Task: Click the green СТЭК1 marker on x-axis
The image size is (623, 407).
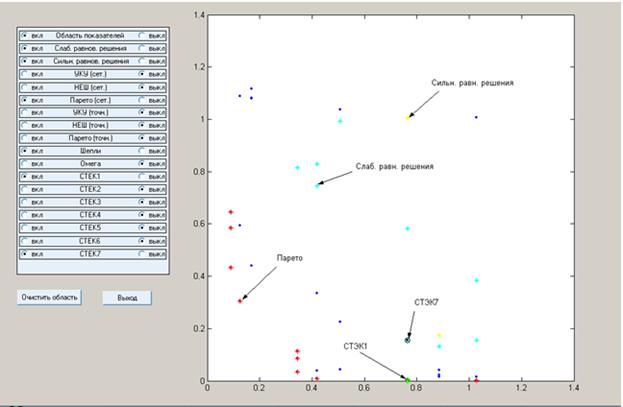Action: 407,379
